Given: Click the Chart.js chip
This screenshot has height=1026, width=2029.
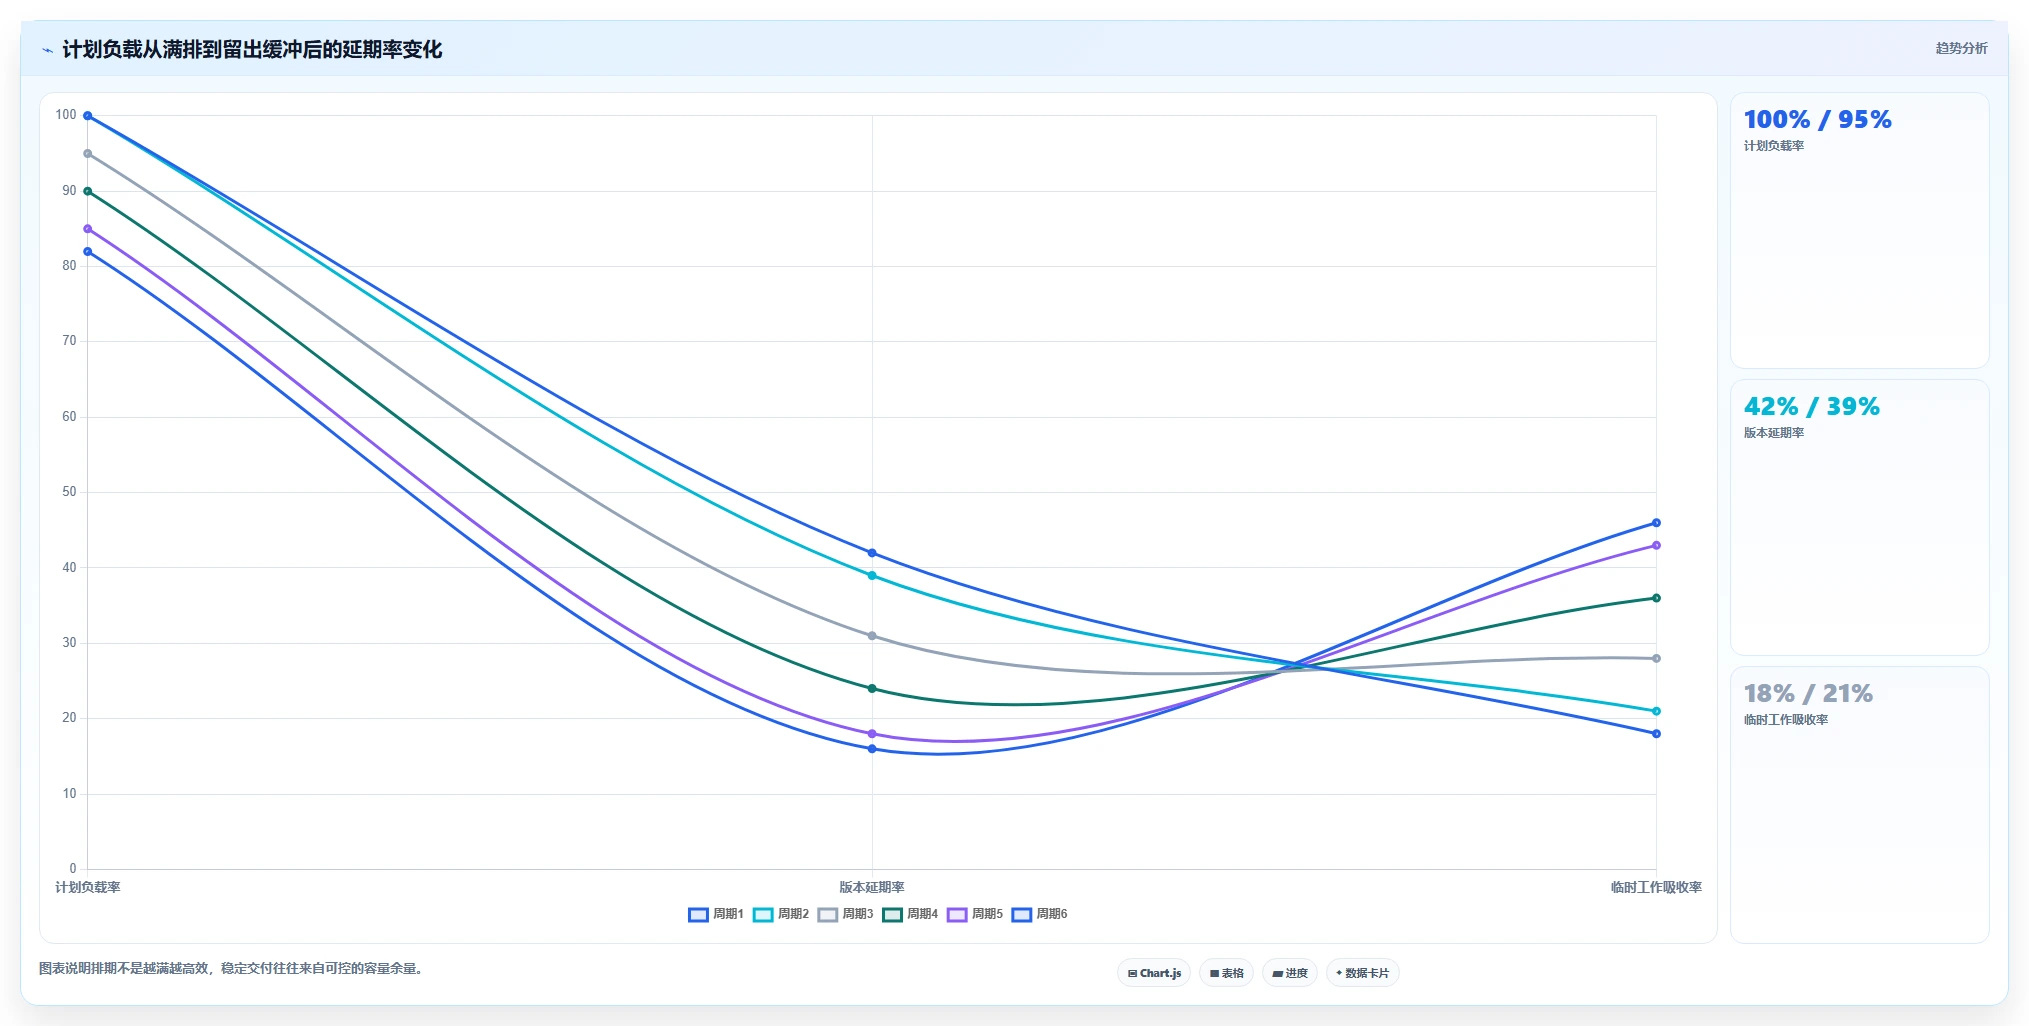Looking at the screenshot, I should (1154, 973).
